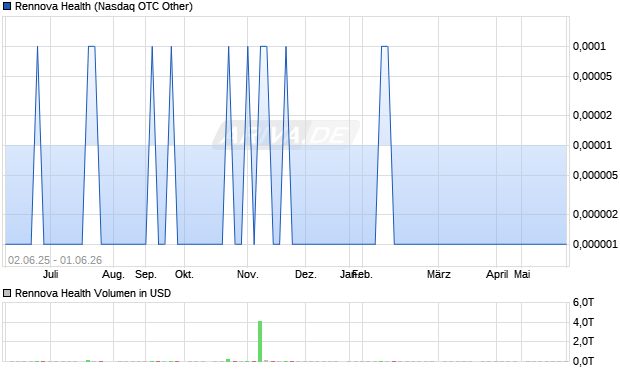
Task: Click the price axis value '0,000001'
Action: pyautogui.click(x=595, y=244)
